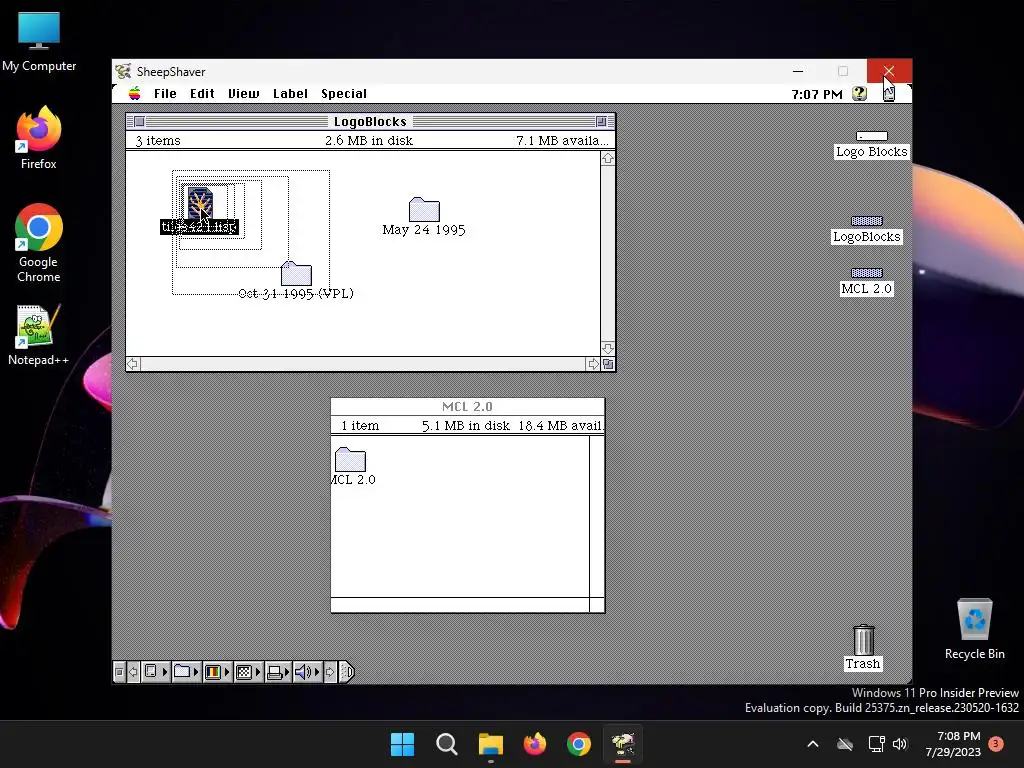Click the Control Strip close box
The height and width of the screenshot is (768, 1024).
point(119,672)
